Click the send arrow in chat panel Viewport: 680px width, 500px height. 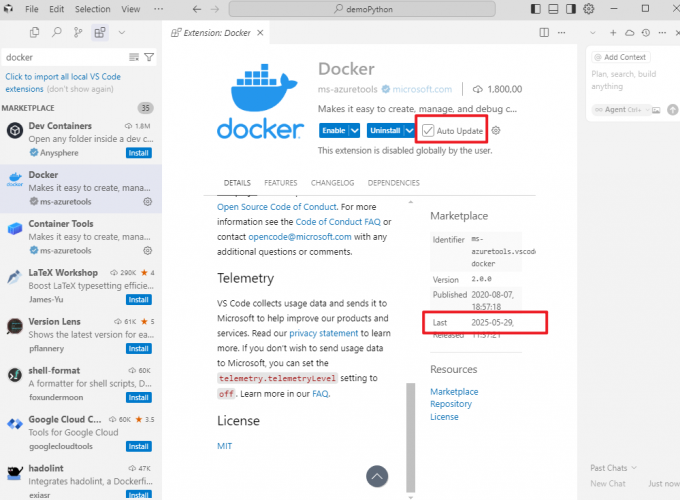pyautogui.click(x=671, y=109)
